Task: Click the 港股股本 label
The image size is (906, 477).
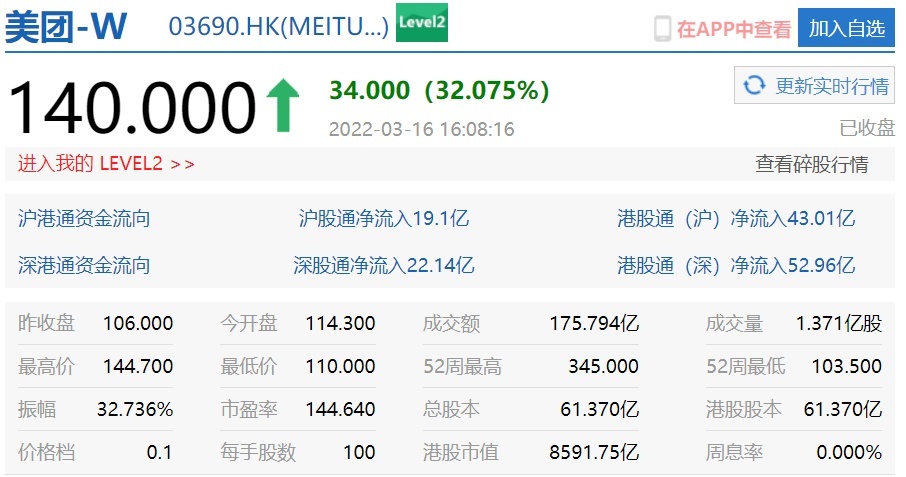Action: point(744,409)
